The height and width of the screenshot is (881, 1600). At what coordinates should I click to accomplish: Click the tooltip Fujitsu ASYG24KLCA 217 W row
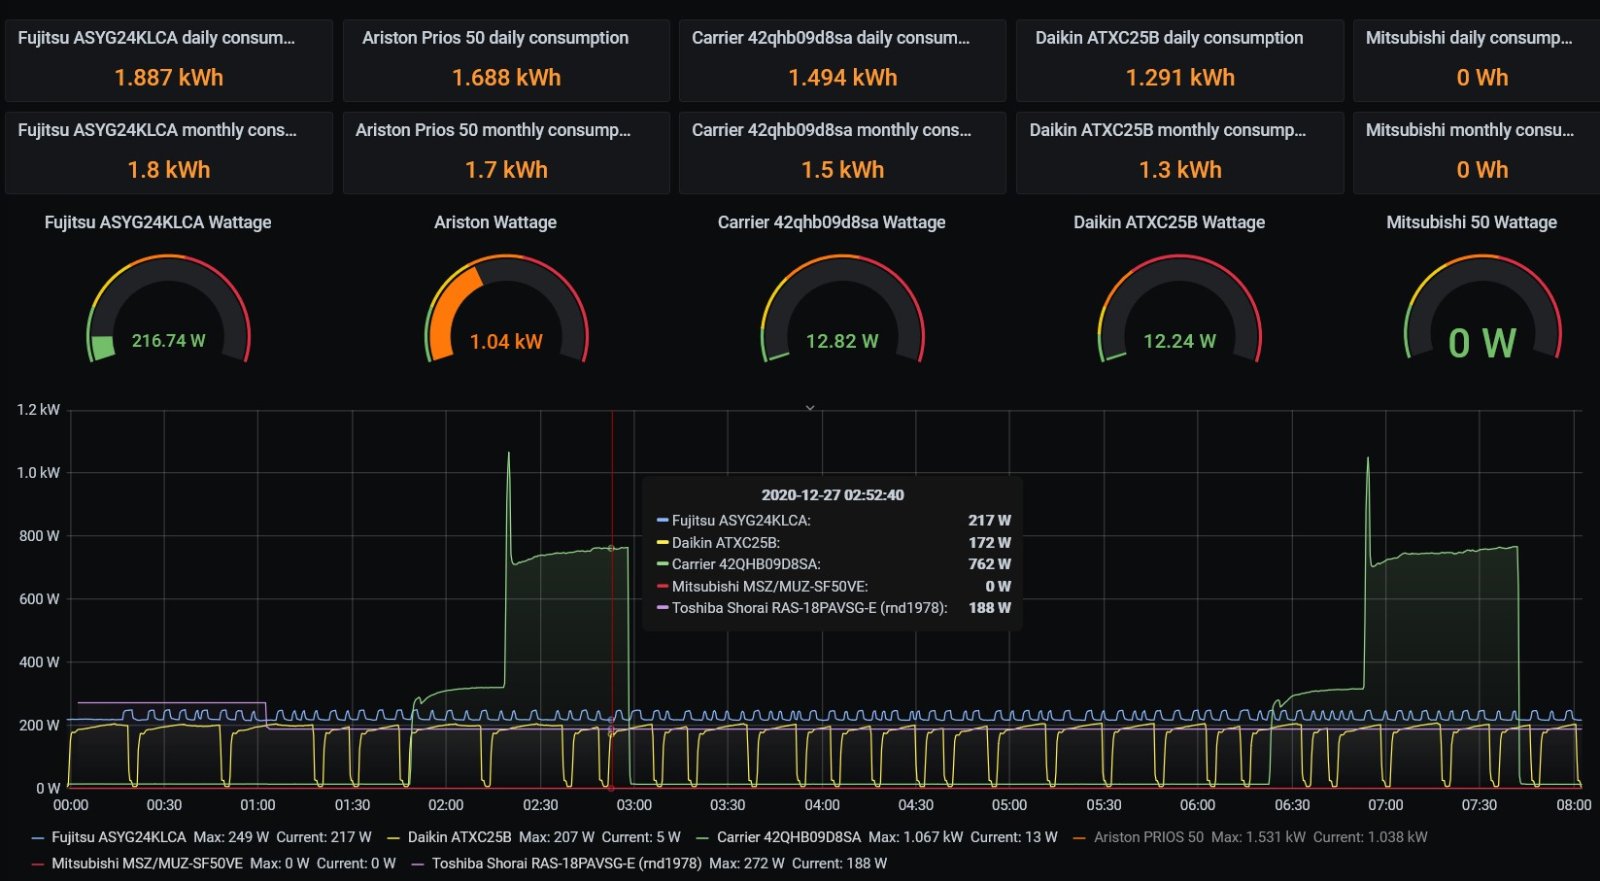(833, 521)
